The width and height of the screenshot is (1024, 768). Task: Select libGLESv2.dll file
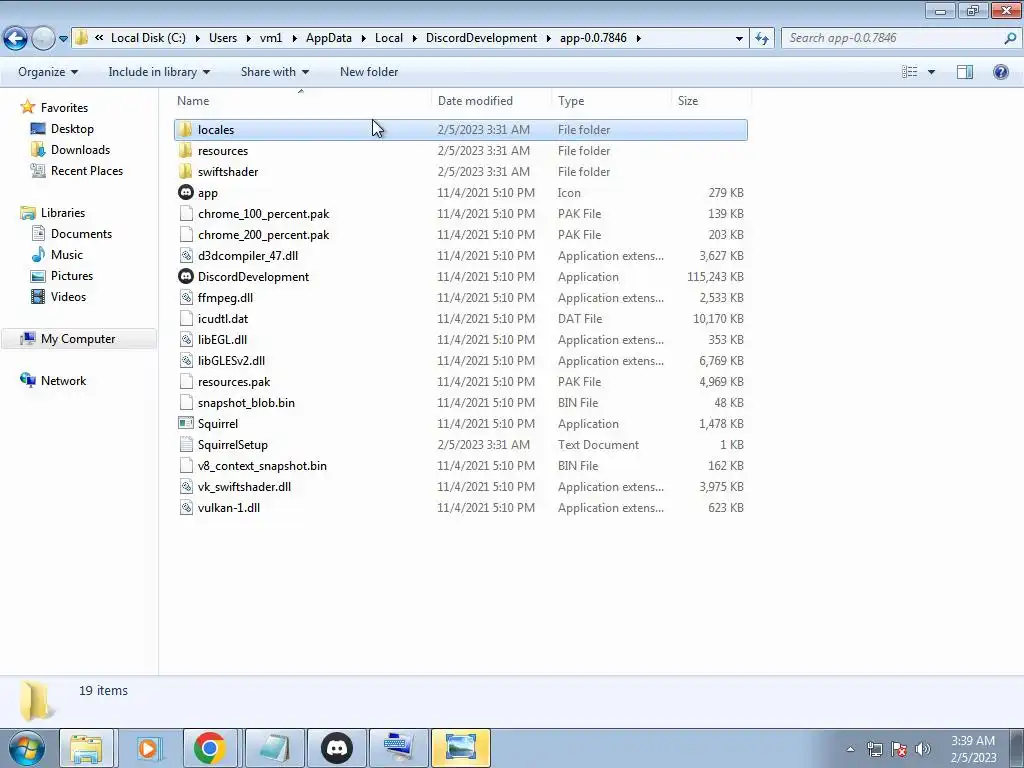tap(231, 360)
